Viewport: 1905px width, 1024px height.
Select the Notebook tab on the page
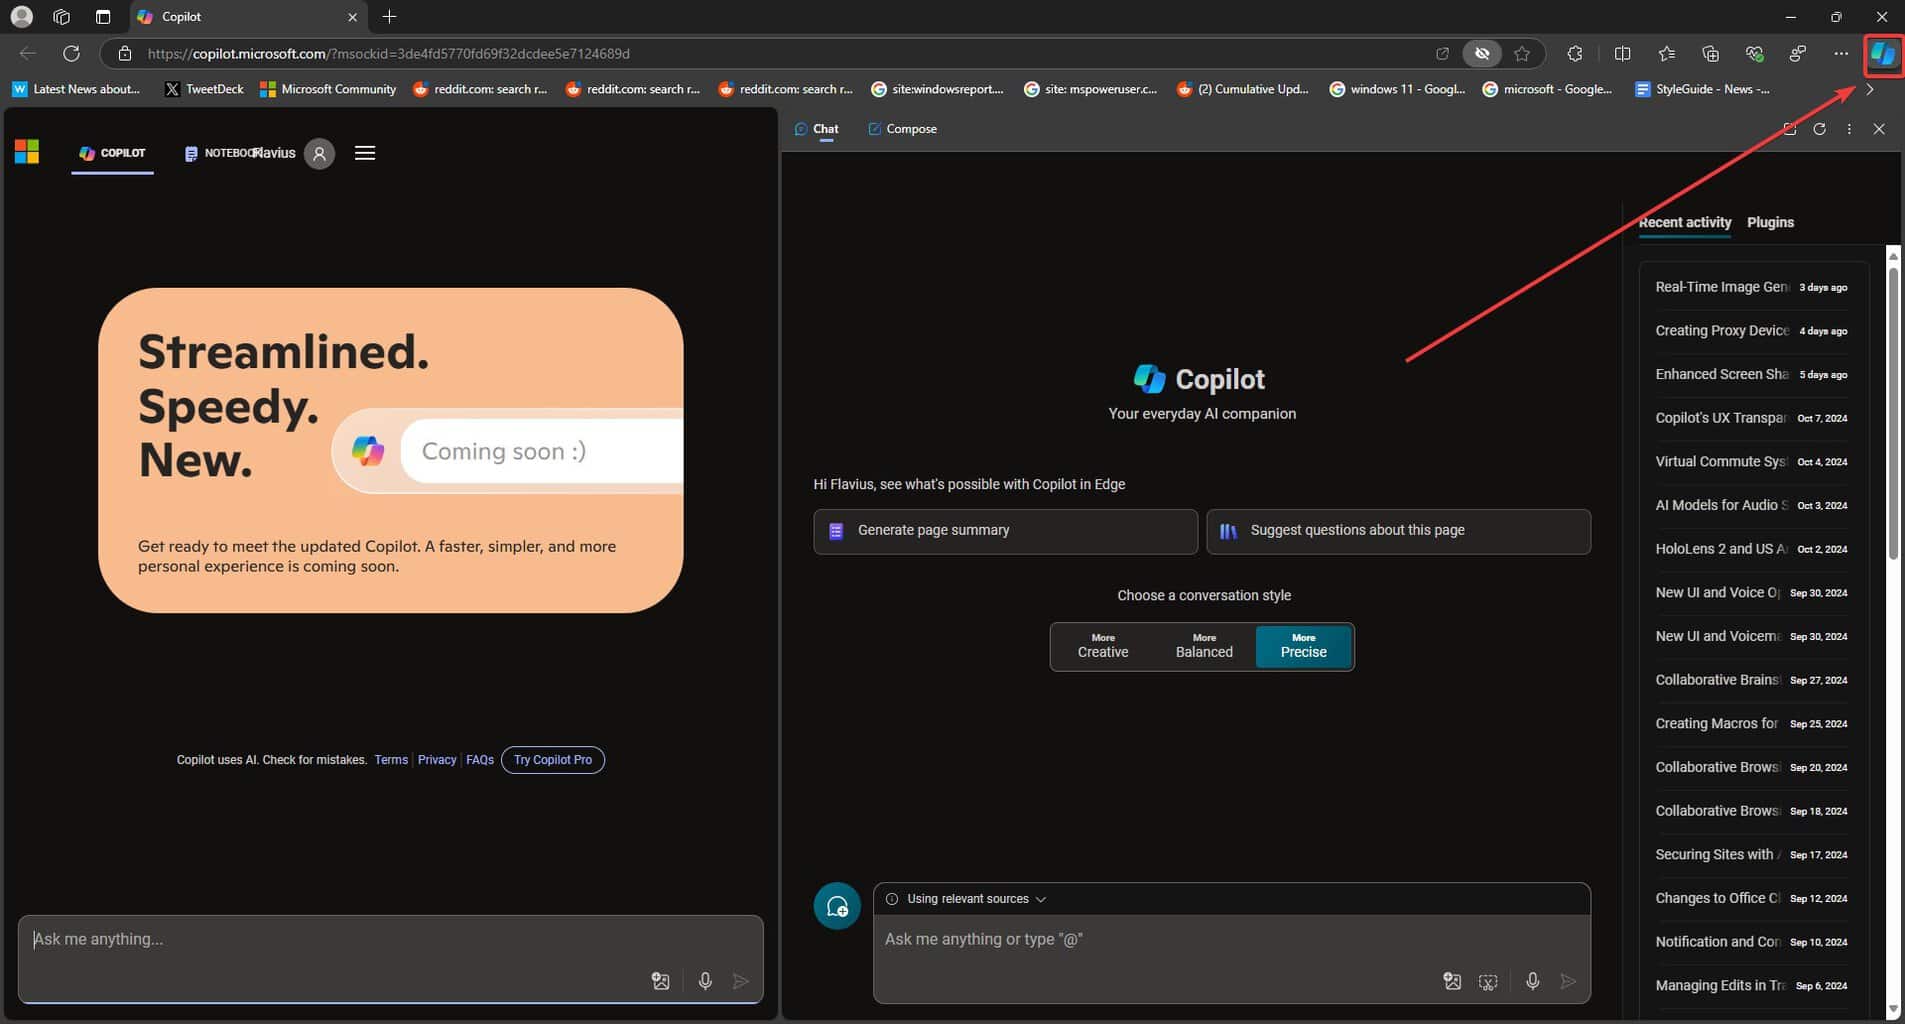click(x=220, y=153)
